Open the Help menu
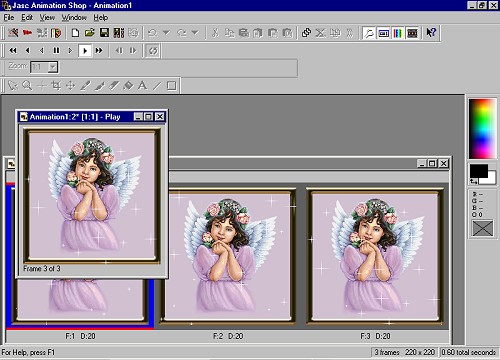The height and width of the screenshot is (360, 500). pos(100,17)
